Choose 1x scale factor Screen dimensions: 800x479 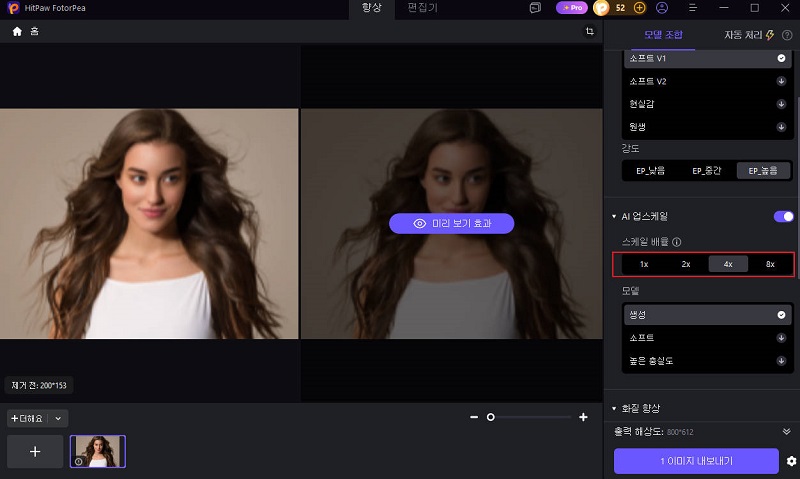coord(644,264)
